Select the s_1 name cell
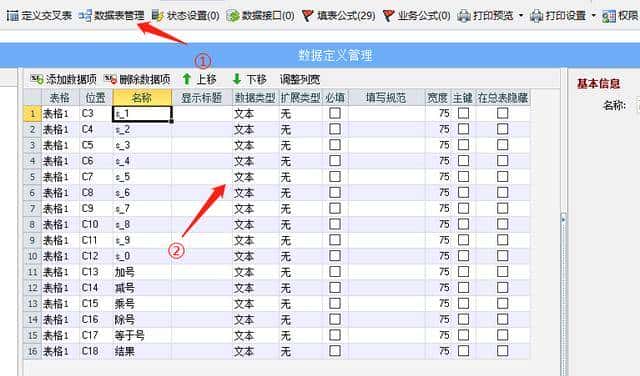 (x=142, y=113)
